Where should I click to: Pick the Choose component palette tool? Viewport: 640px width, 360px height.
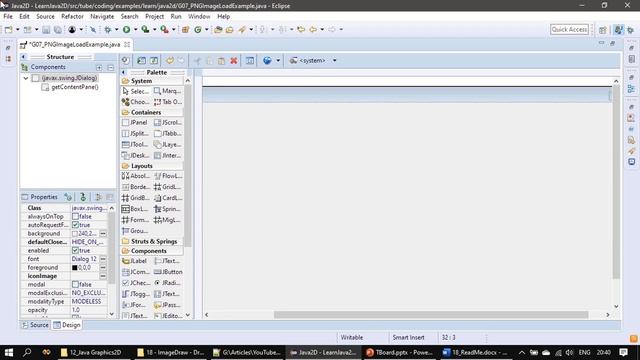click(x=136, y=102)
